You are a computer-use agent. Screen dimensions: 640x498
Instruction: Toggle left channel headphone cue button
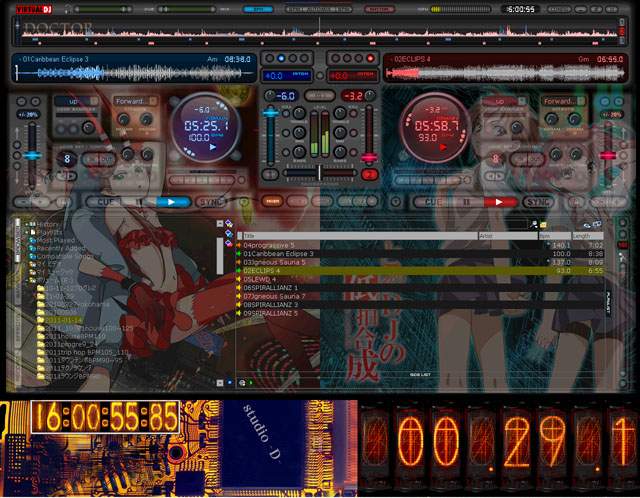[270, 175]
